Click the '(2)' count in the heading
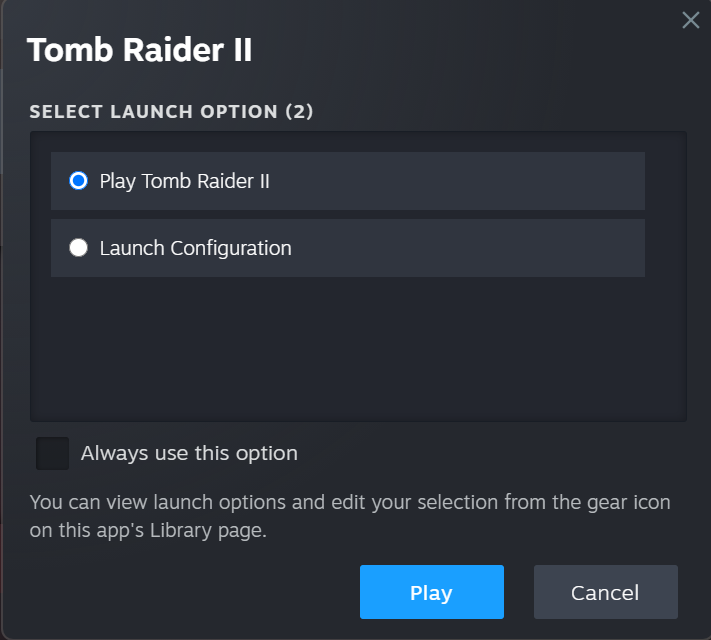The width and height of the screenshot is (711, 640). point(299,112)
